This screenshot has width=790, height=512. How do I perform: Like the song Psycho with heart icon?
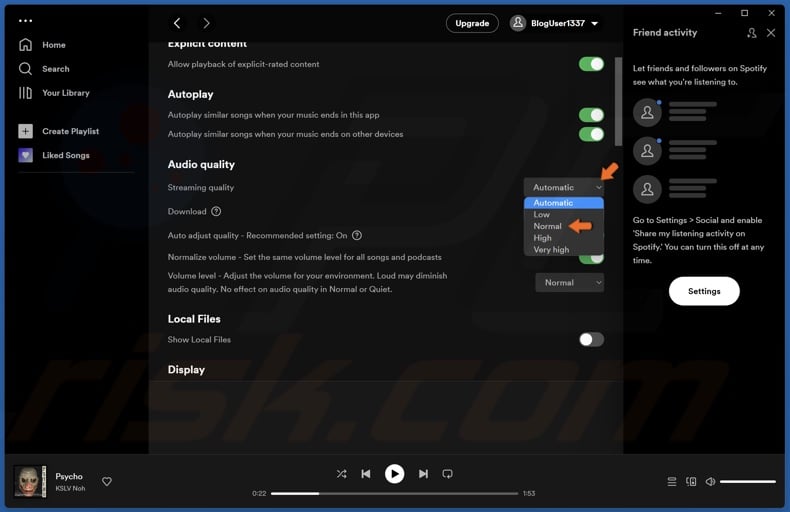pos(107,481)
